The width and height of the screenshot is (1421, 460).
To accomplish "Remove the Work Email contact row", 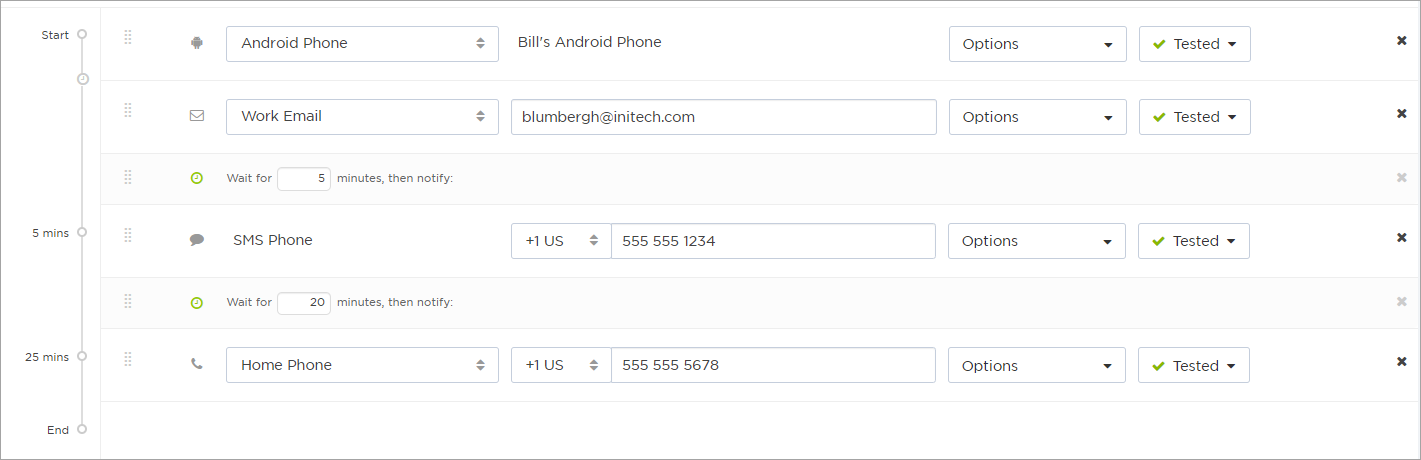I will [1401, 113].
